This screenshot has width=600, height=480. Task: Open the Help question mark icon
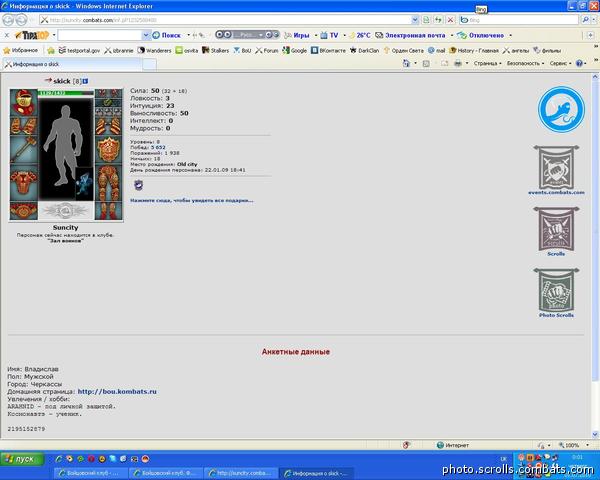(579, 64)
